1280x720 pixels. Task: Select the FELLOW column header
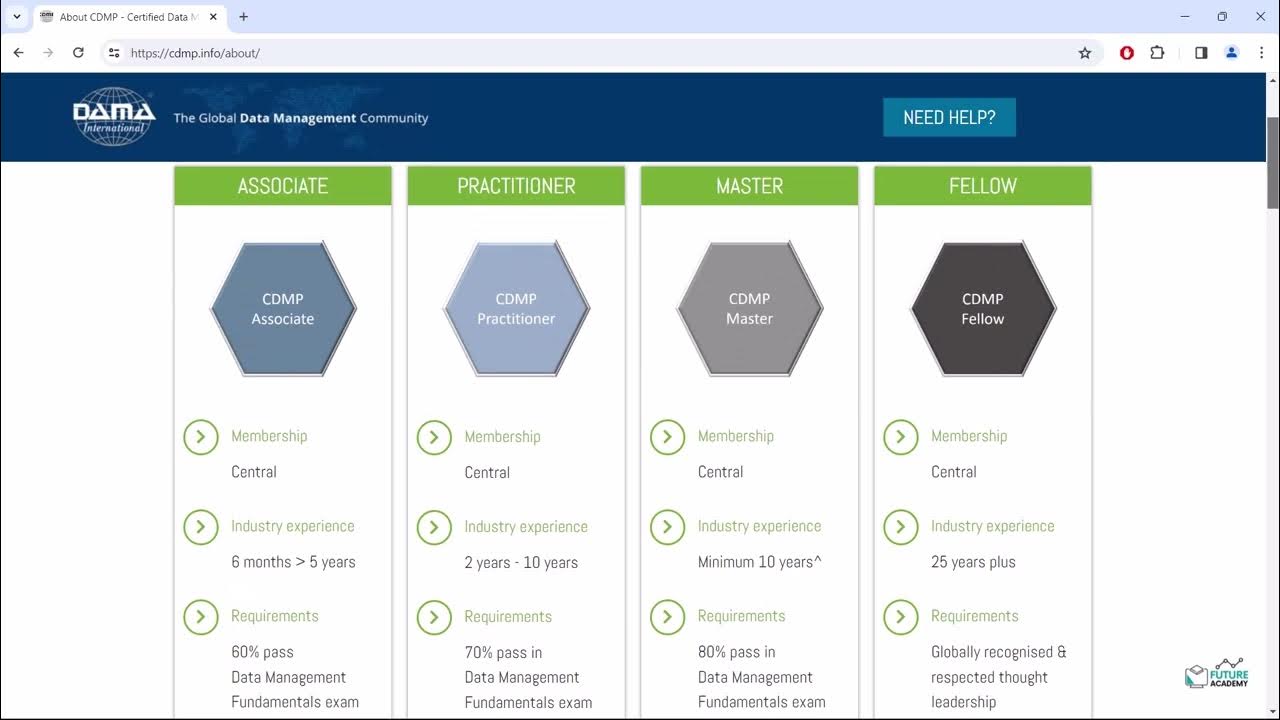pyautogui.click(x=983, y=186)
